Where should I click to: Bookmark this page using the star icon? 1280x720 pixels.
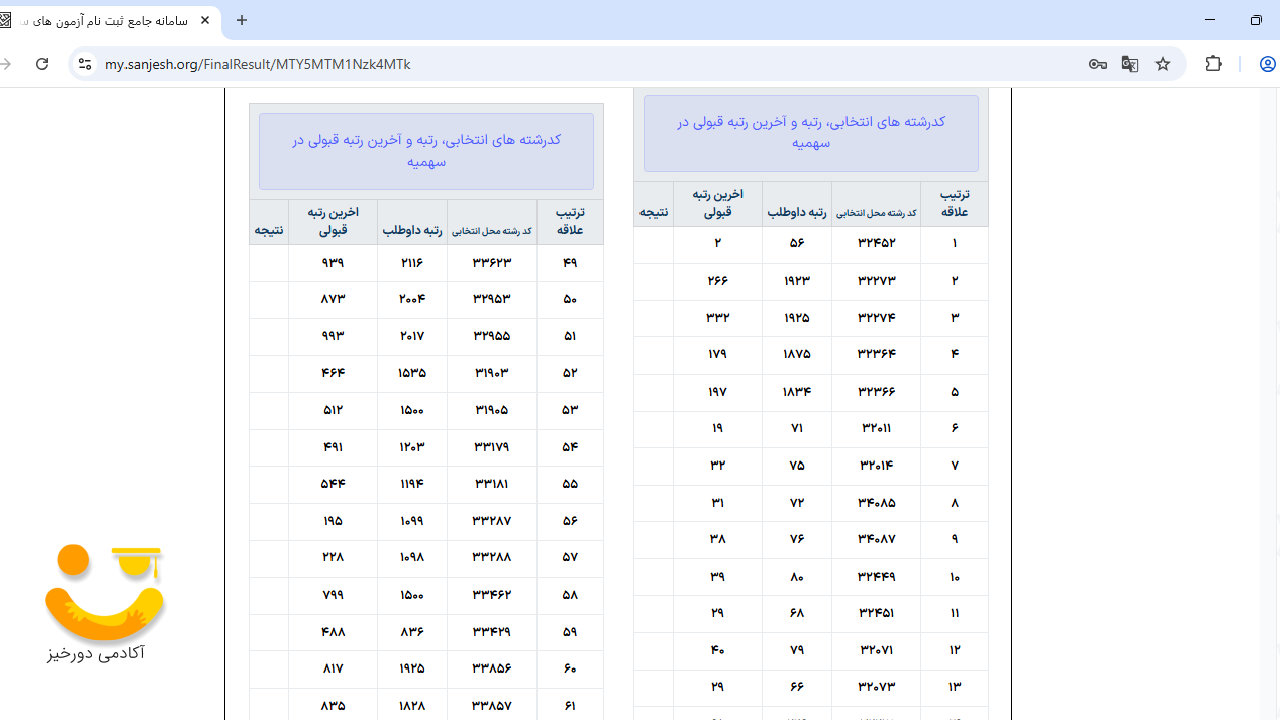[1162, 63]
